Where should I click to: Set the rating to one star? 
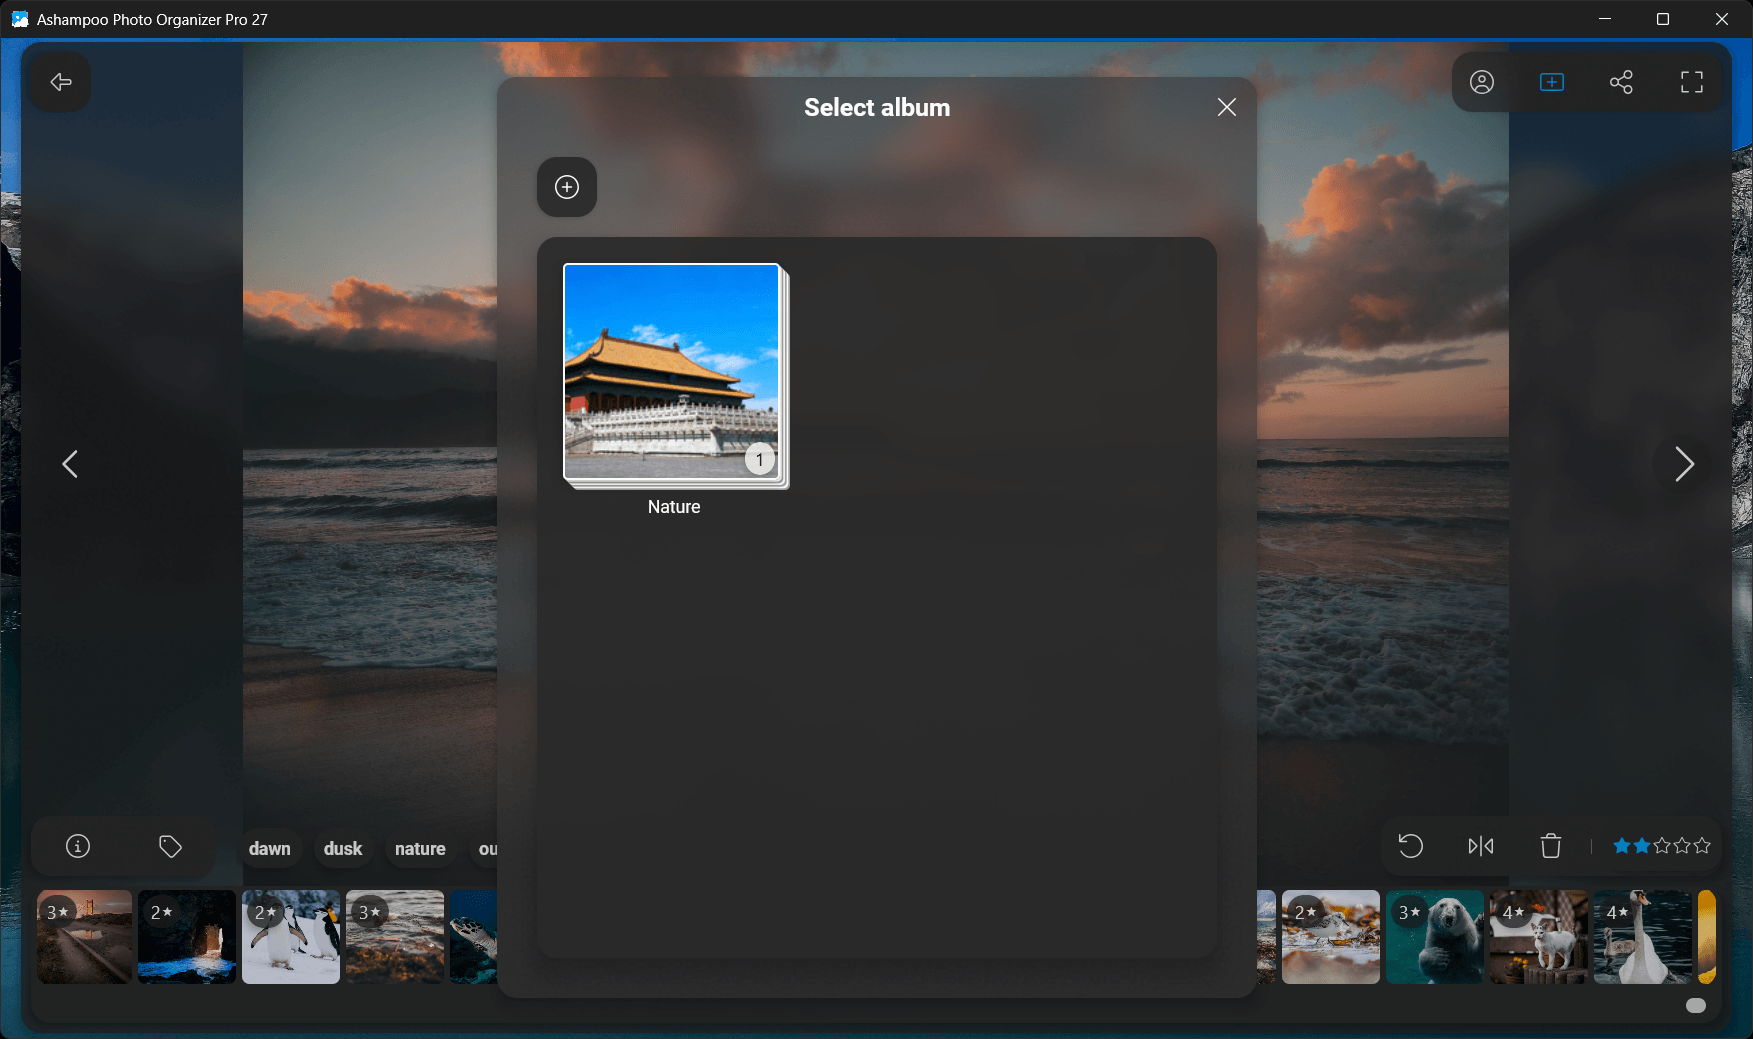click(x=1622, y=846)
